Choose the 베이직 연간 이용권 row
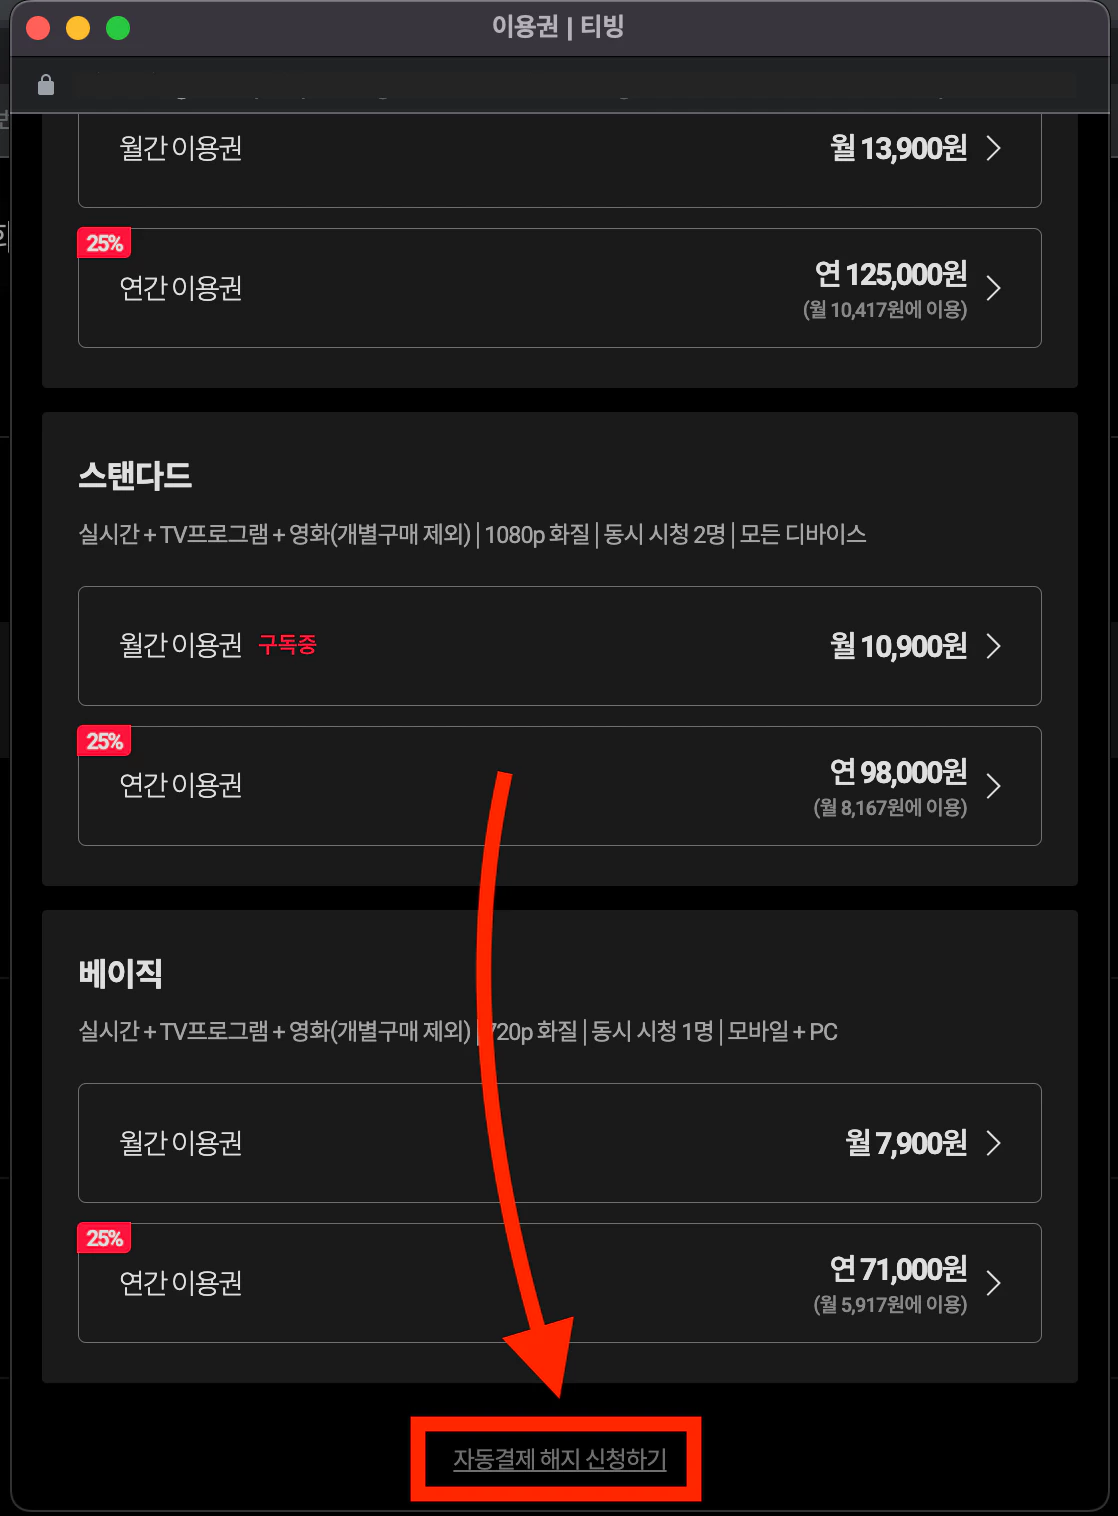 coord(560,1283)
